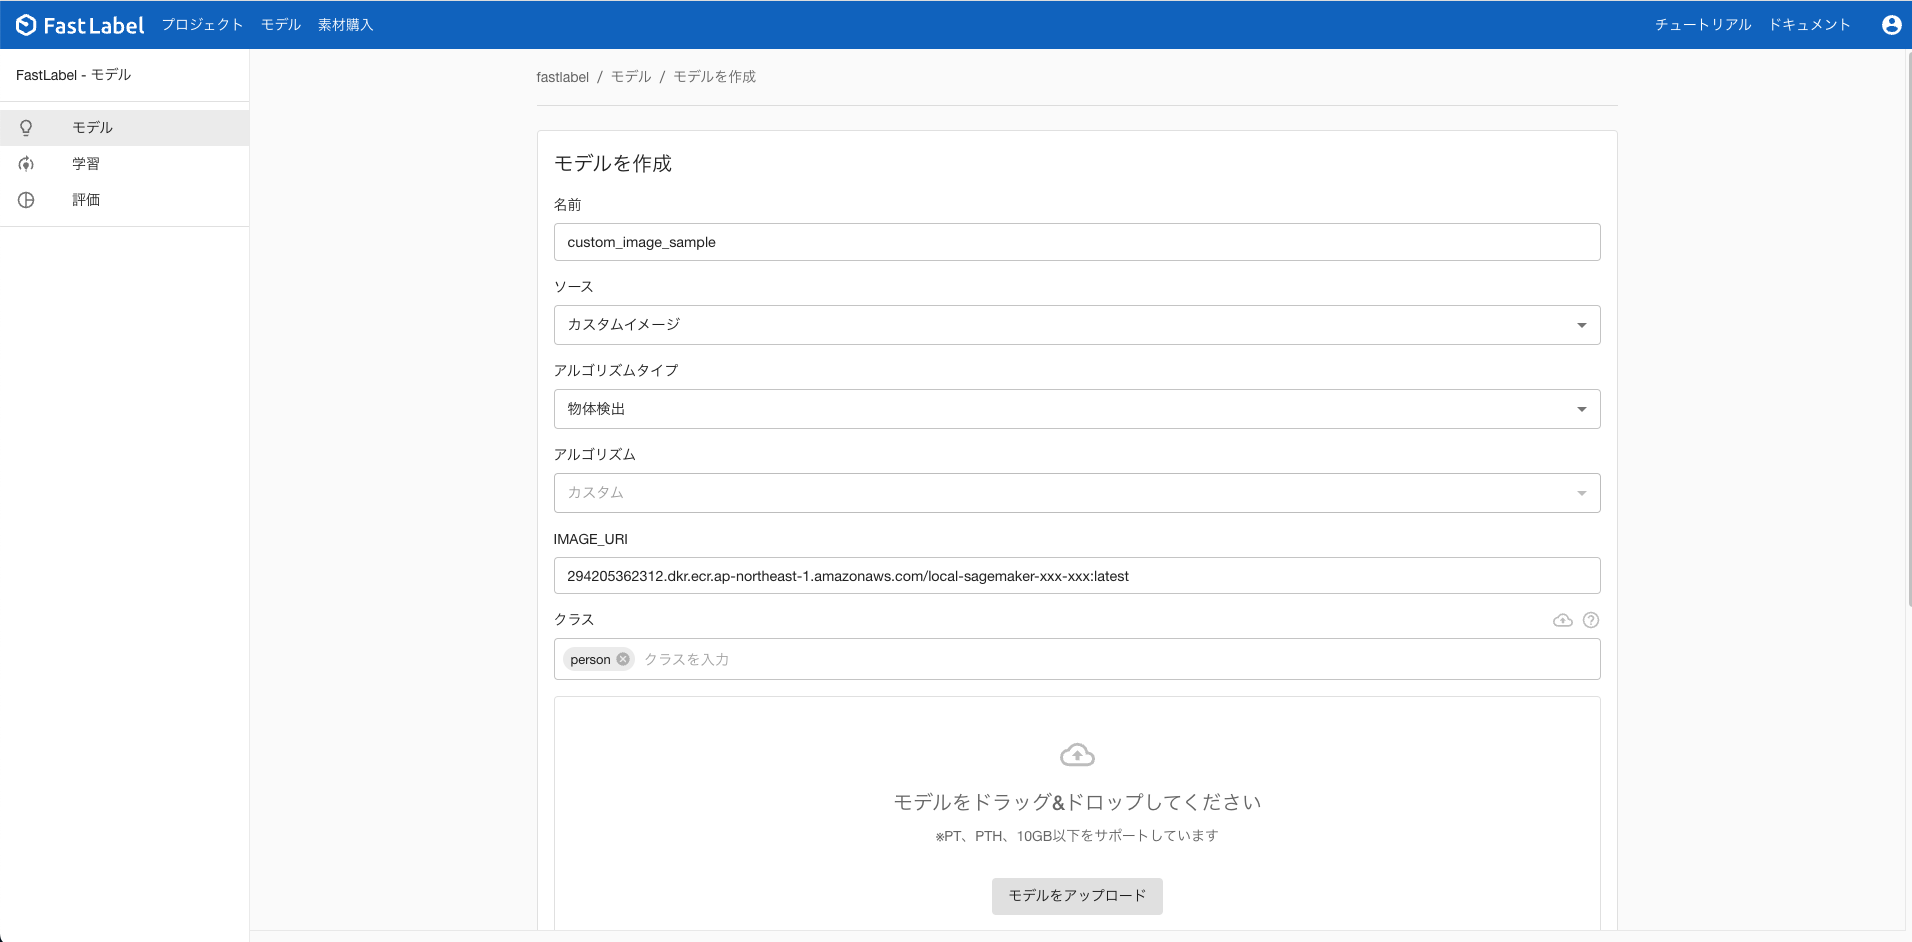Select 評価 in the left sidebar
1912x942 pixels.
click(x=124, y=200)
